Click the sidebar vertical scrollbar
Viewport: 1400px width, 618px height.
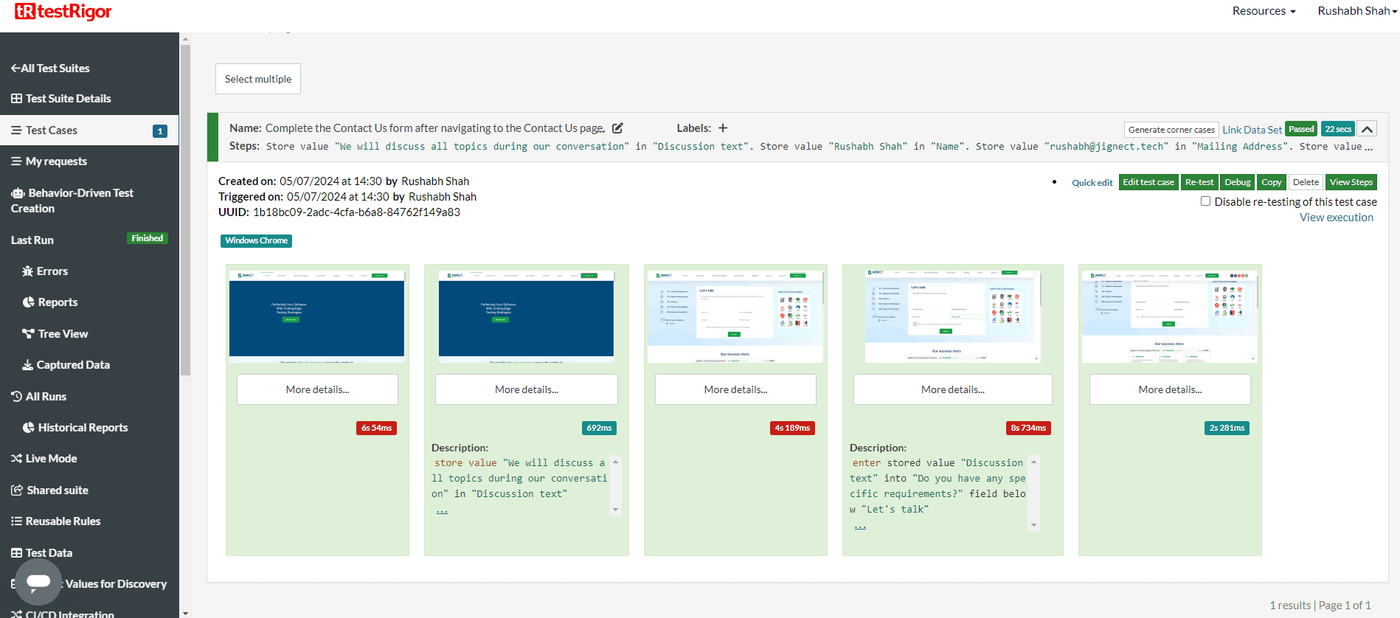[x=184, y=210]
